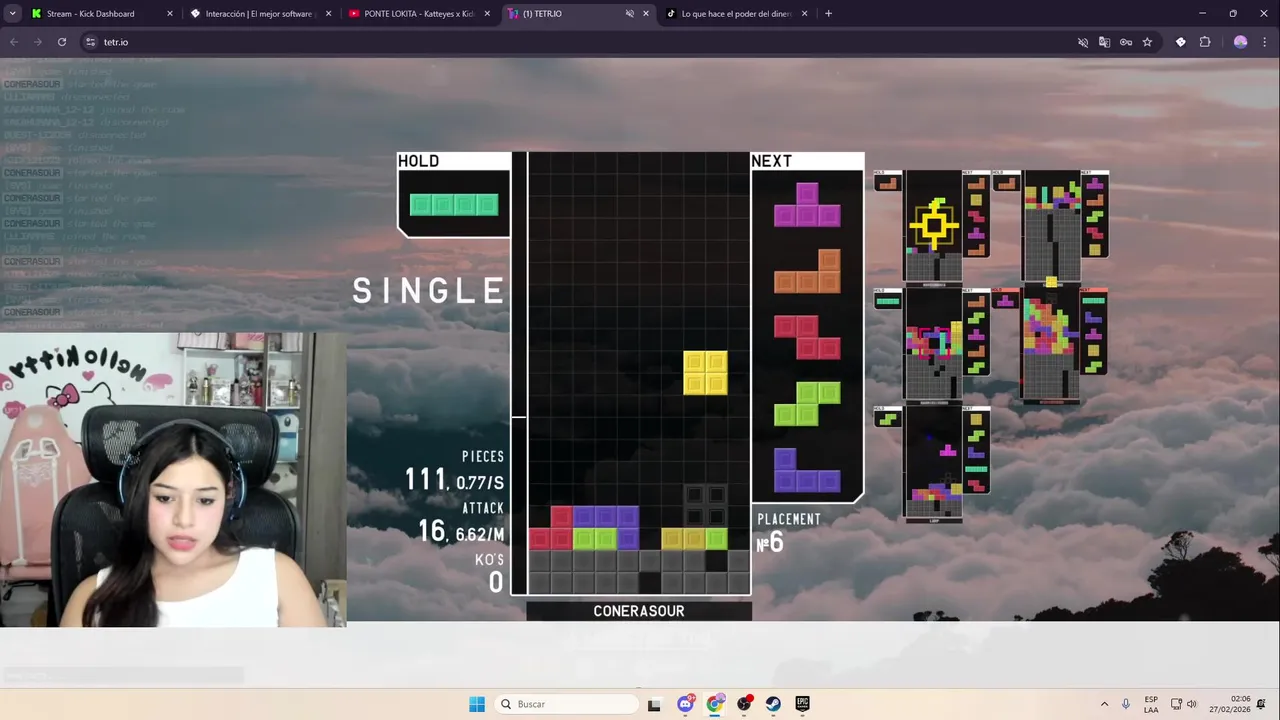Click the Buscar taskbar search box
Screen dimensions: 1280x720
coord(567,704)
